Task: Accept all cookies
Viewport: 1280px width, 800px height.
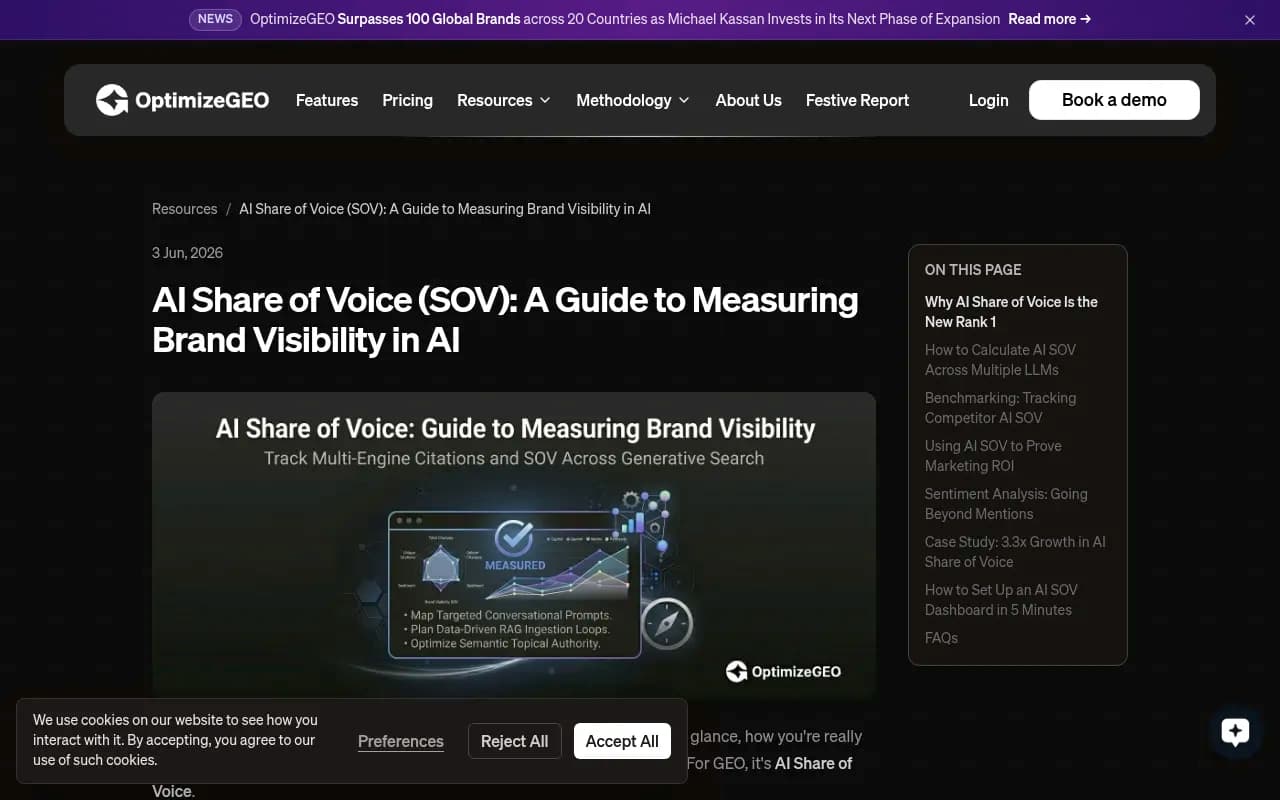Action: [622, 741]
